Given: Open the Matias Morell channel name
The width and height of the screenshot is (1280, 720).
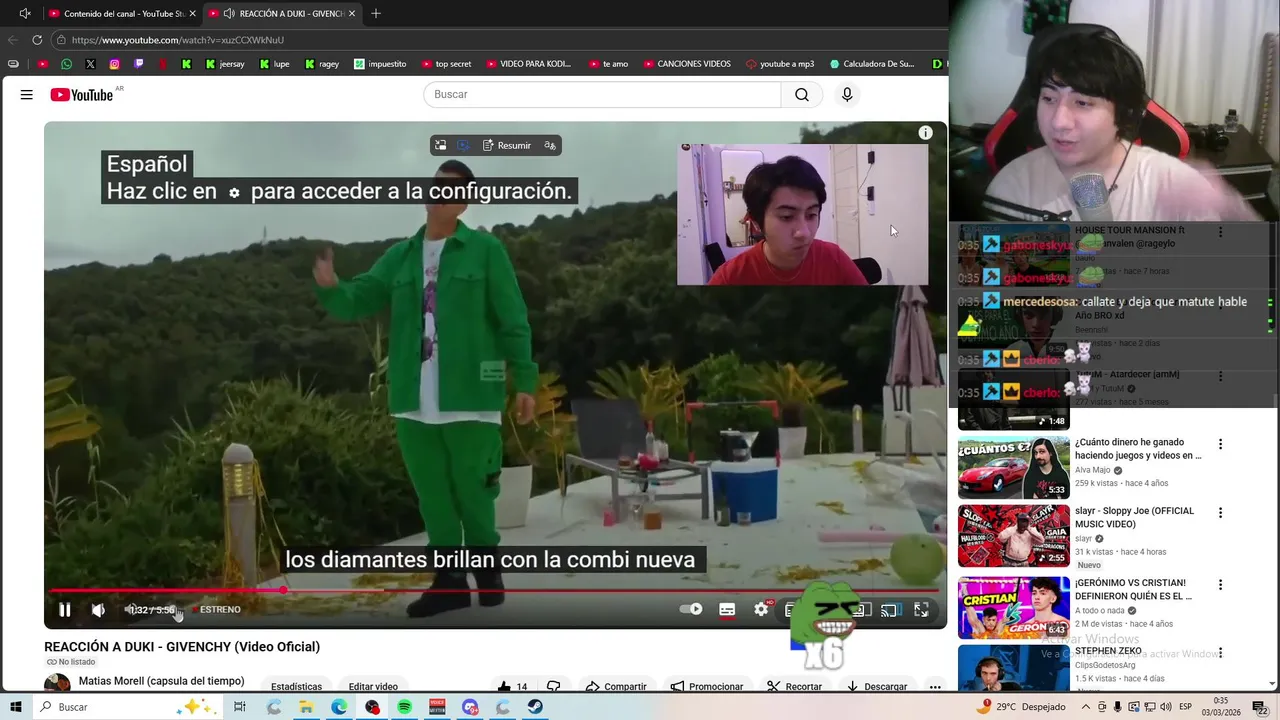Looking at the screenshot, I should [162, 681].
